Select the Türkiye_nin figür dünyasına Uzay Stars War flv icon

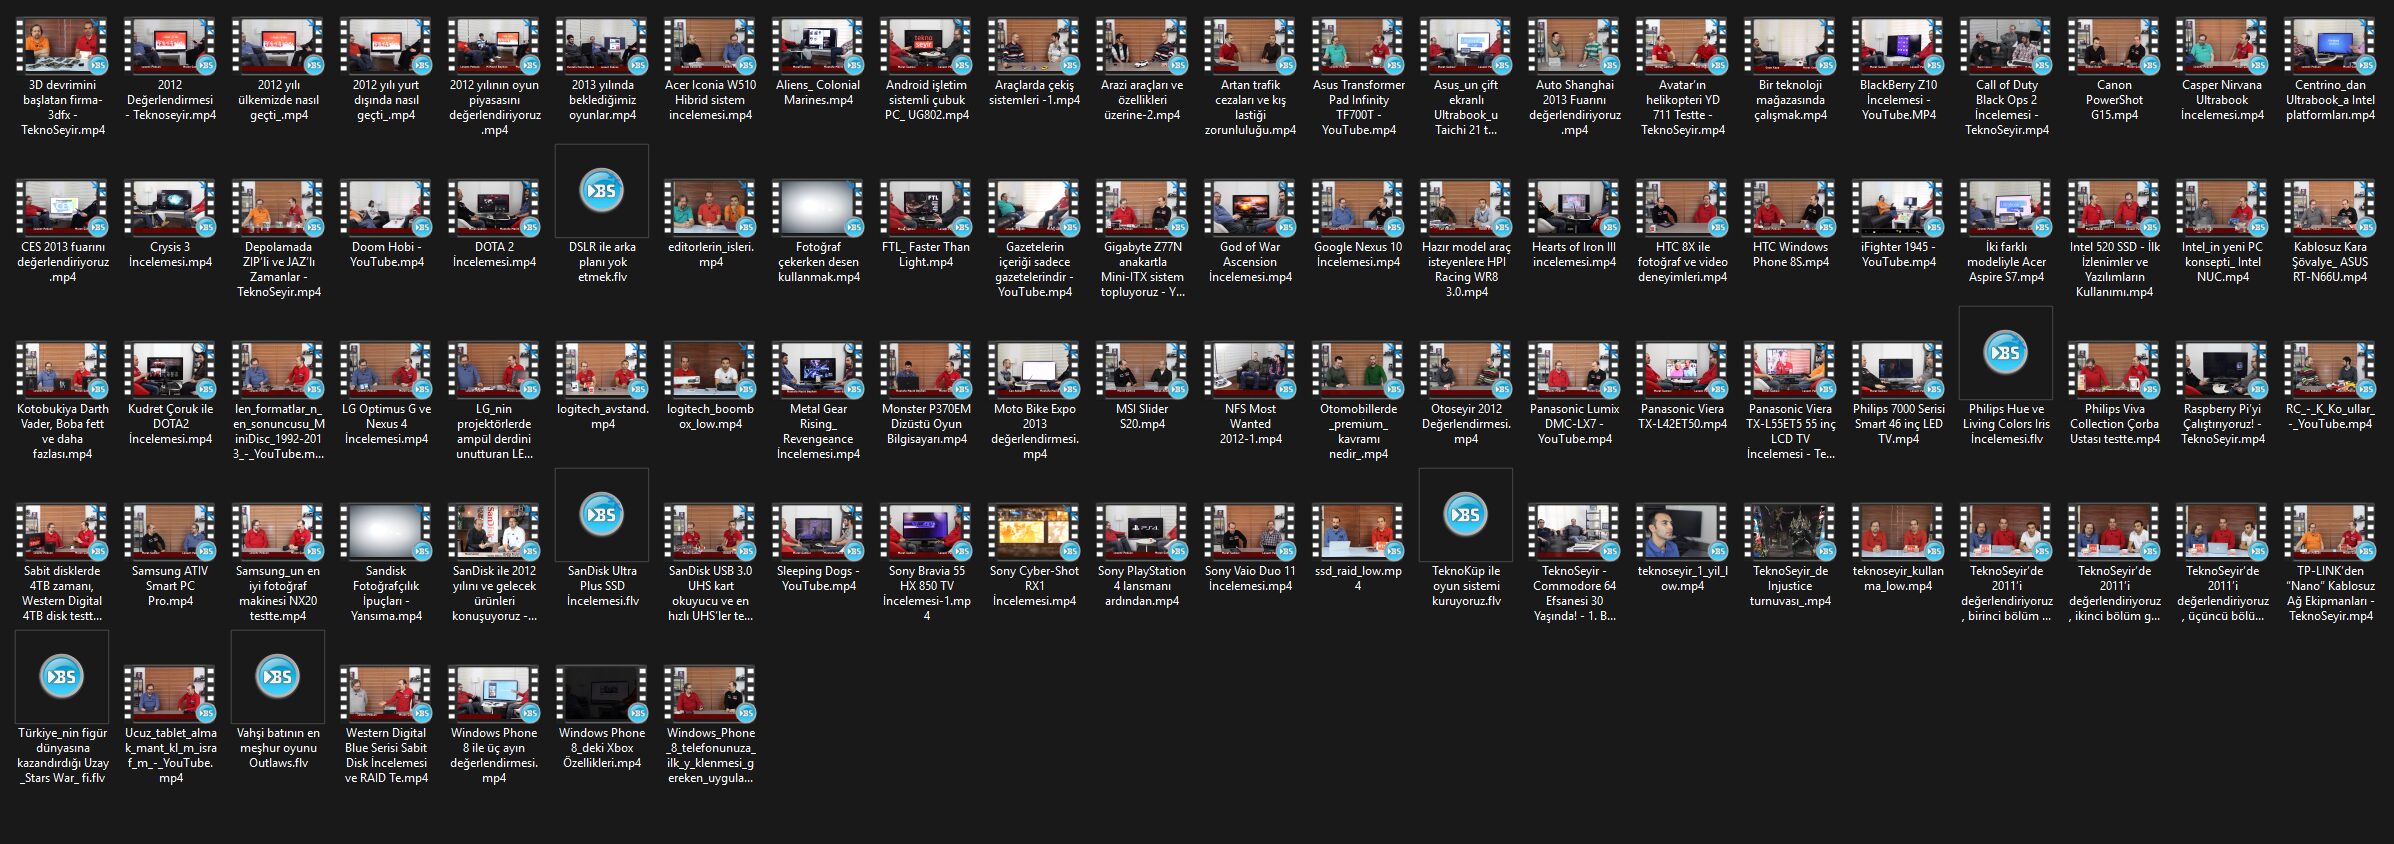coord(62,677)
